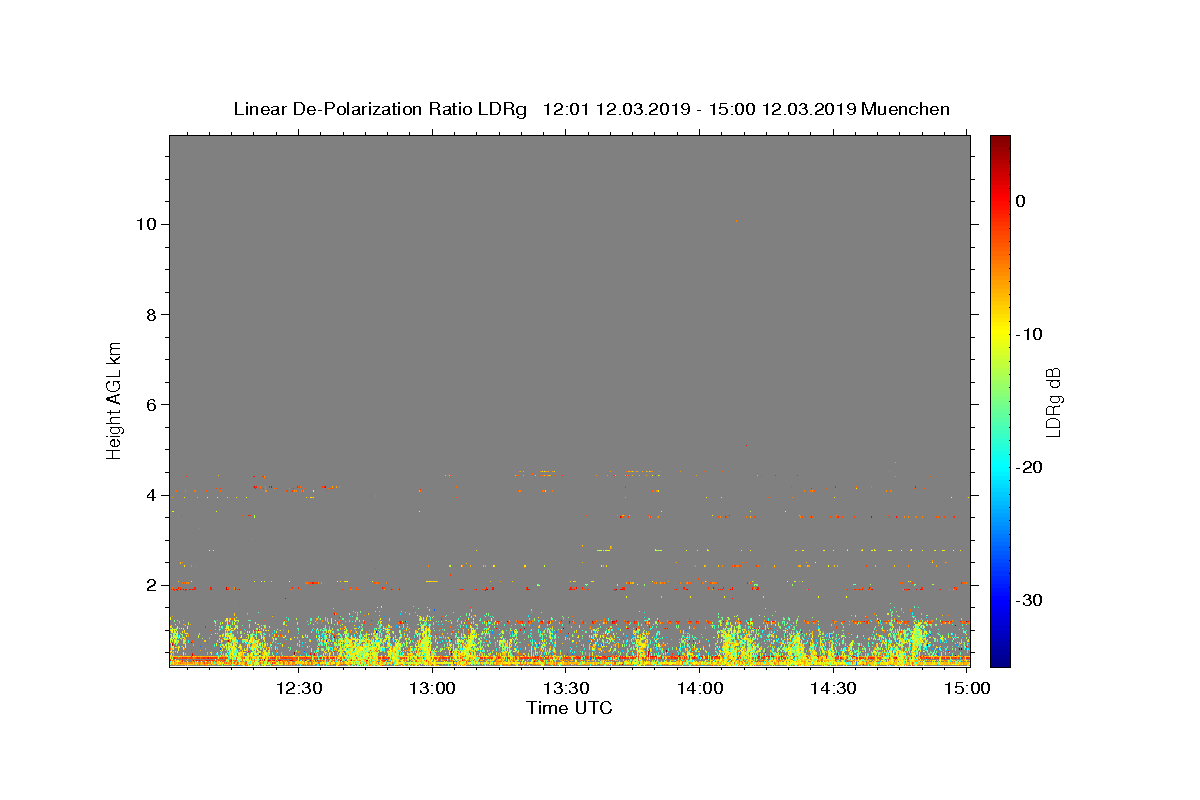Click the '6' km height tick label
Screen dimensions: 1200x800
tap(152, 405)
